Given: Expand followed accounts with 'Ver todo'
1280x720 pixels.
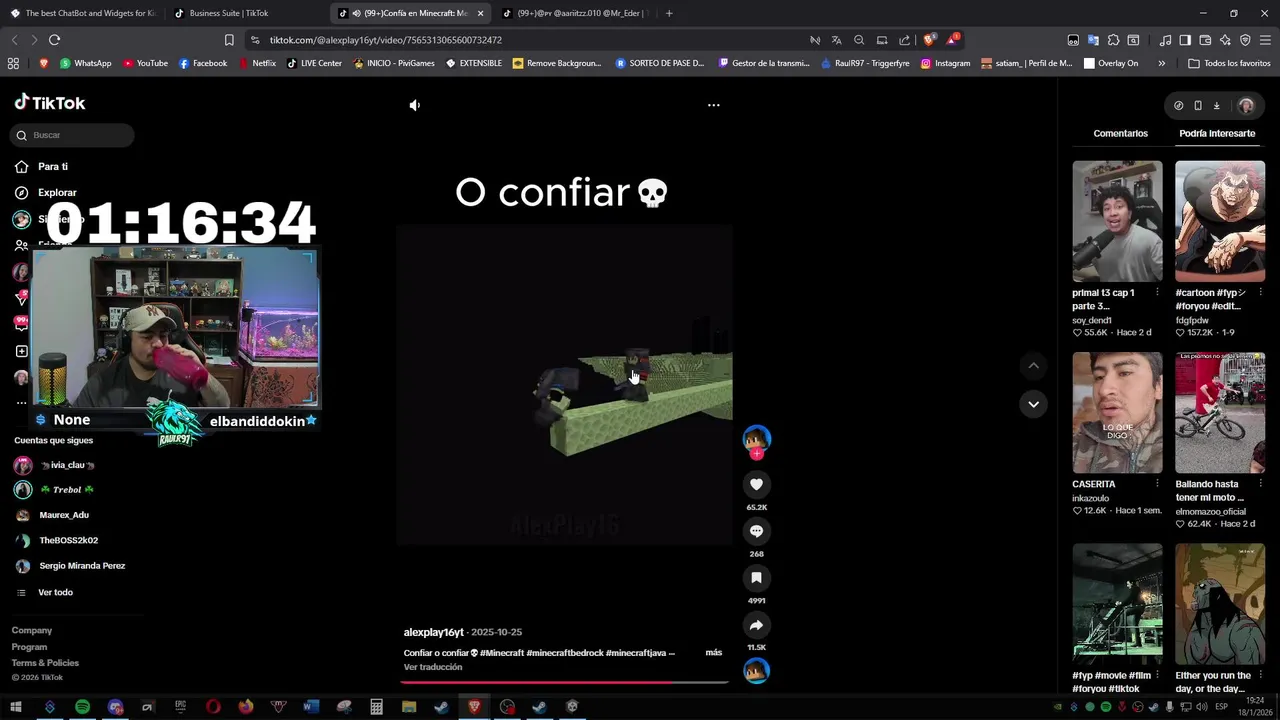Looking at the screenshot, I should pos(55,592).
